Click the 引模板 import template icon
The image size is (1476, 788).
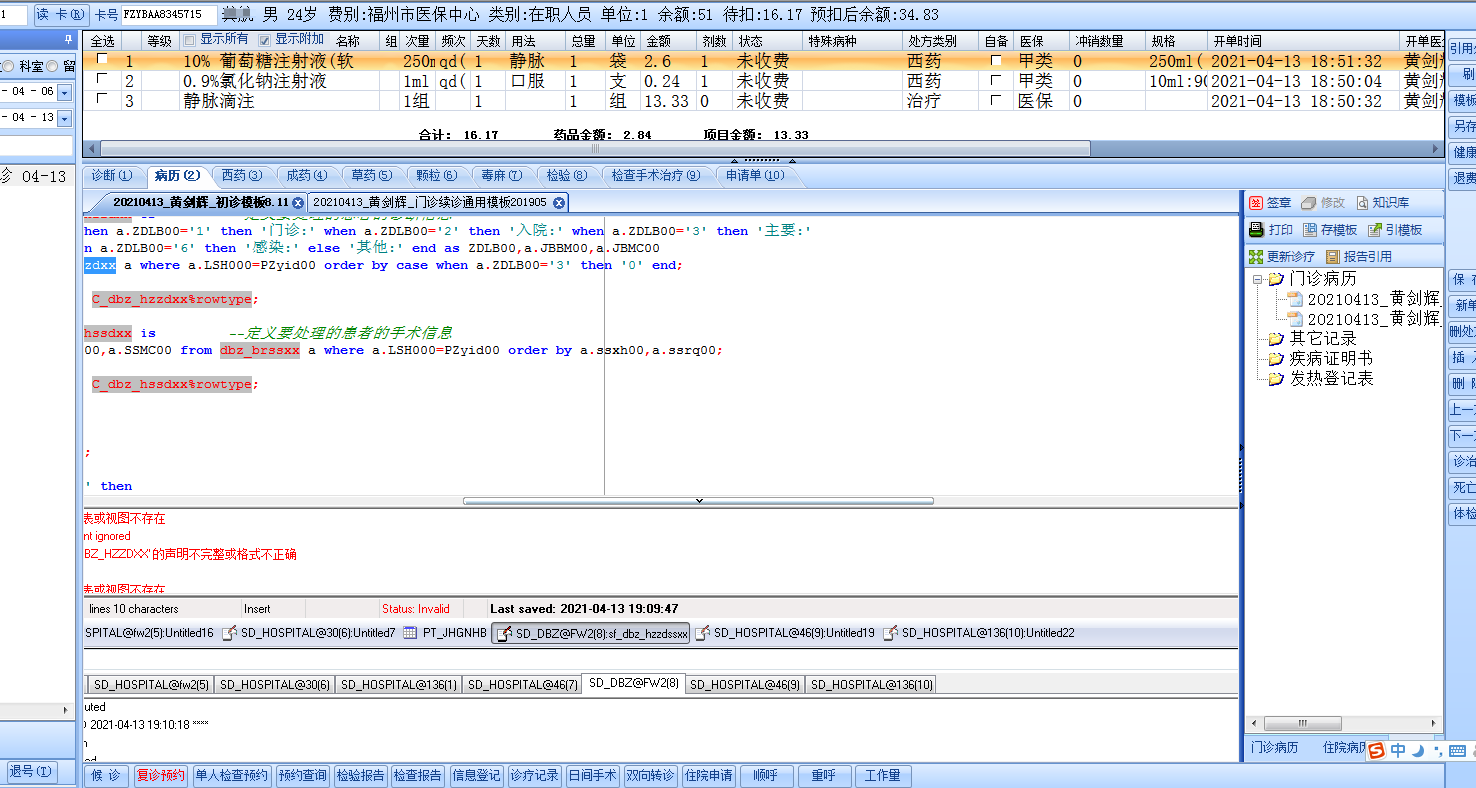(1376, 230)
